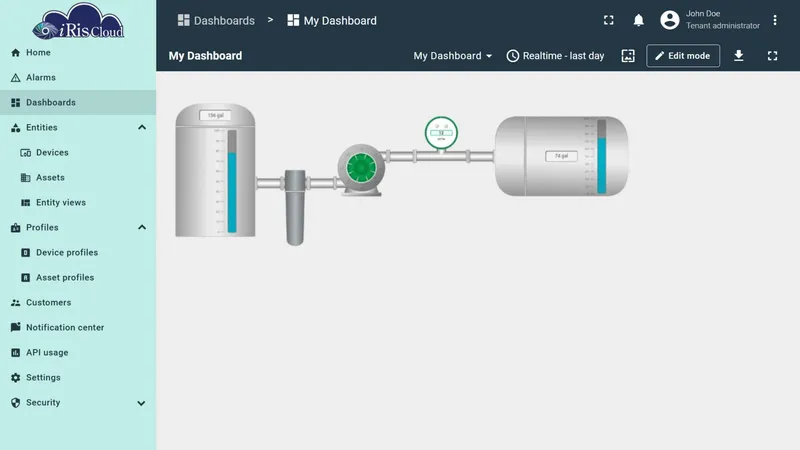
Task: Open notifications bell
Action: 638,20
